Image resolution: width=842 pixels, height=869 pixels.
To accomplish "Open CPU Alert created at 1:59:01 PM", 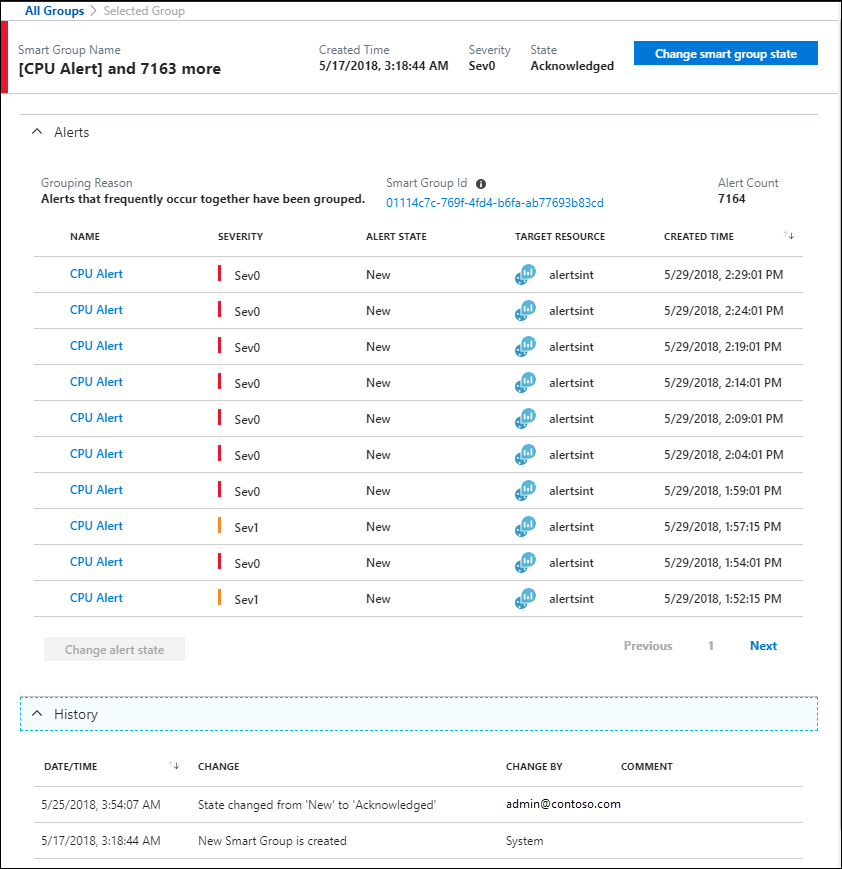I will pyautogui.click(x=96, y=490).
